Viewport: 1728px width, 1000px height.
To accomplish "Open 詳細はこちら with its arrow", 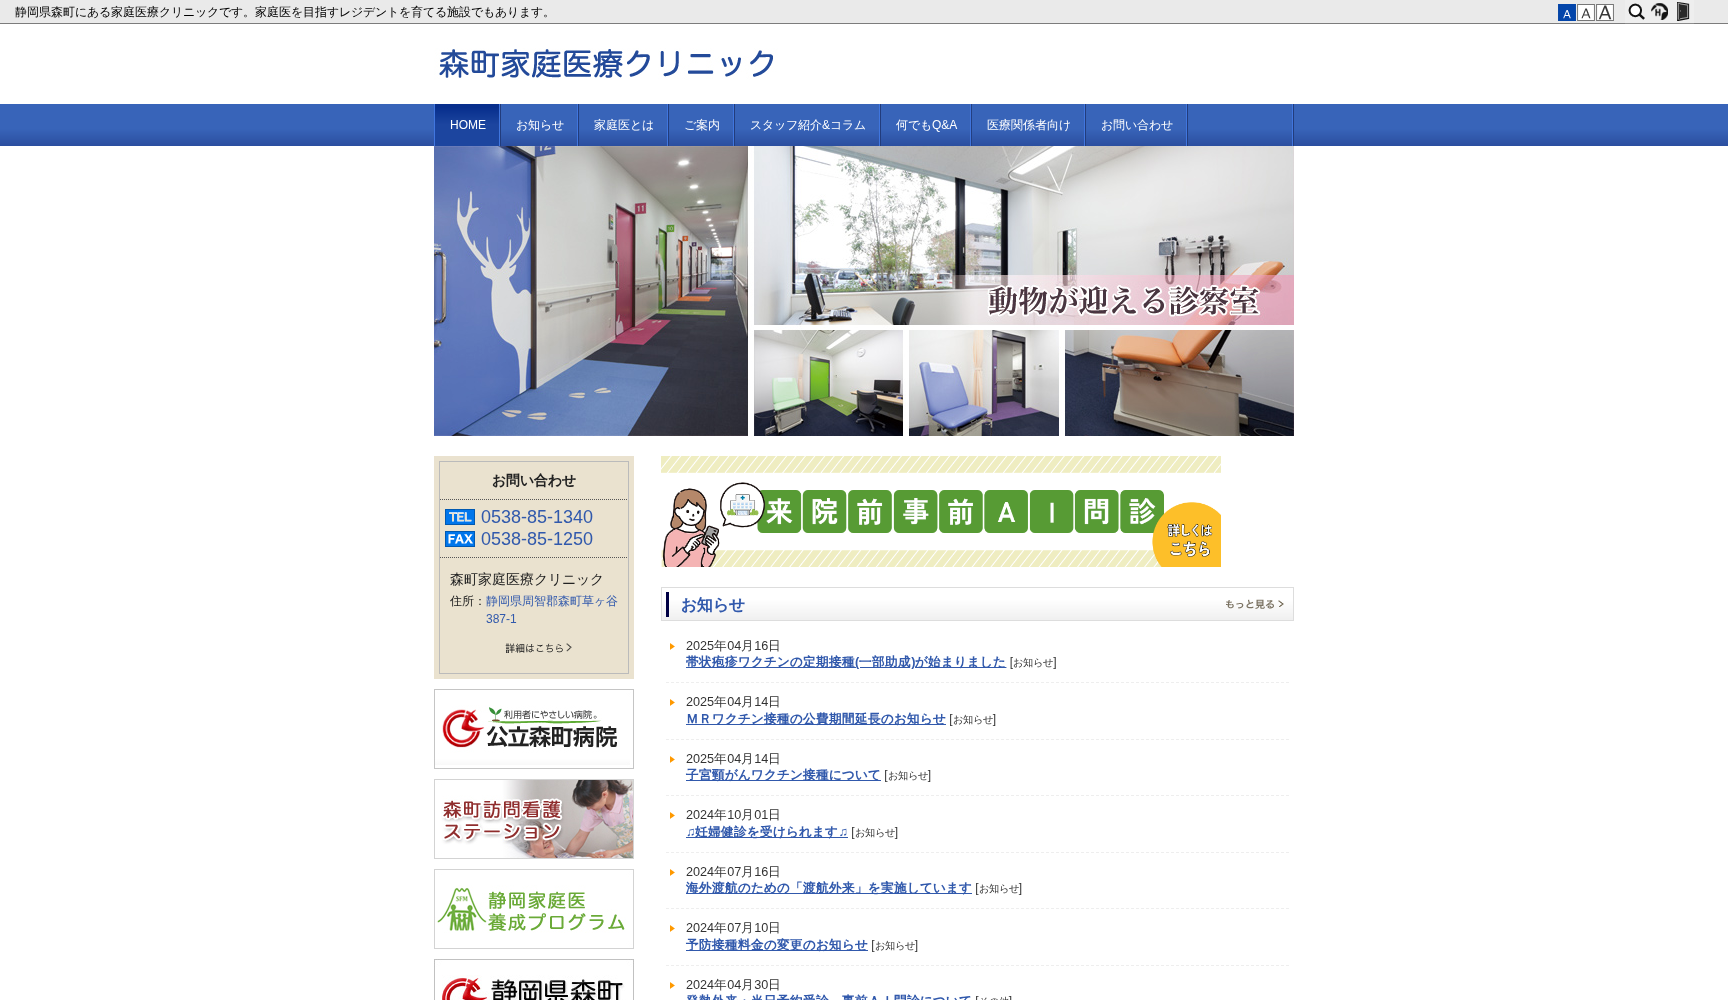I will pyautogui.click(x=536, y=648).
